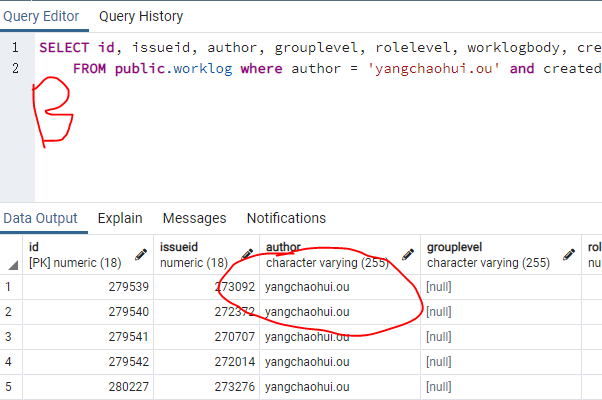Select result row number 4
Screen dimensions: 602x400
(x=11, y=362)
